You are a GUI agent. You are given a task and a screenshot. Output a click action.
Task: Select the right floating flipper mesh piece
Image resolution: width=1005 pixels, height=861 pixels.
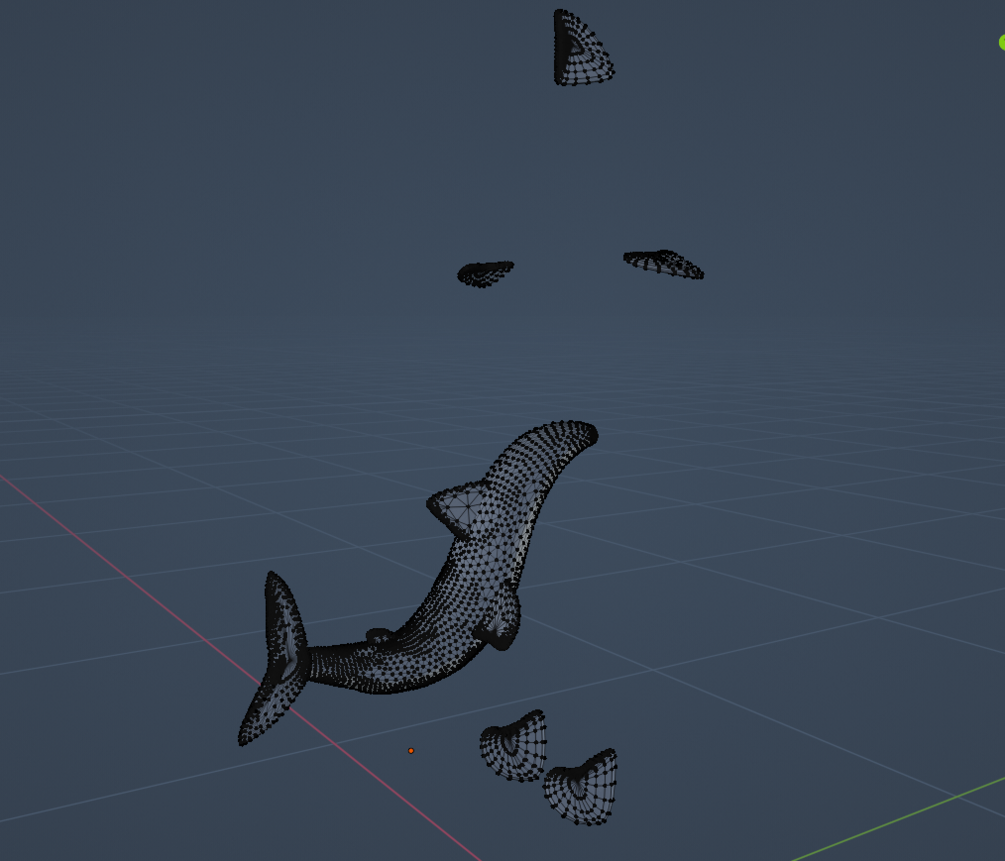pyautogui.click(x=663, y=264)
